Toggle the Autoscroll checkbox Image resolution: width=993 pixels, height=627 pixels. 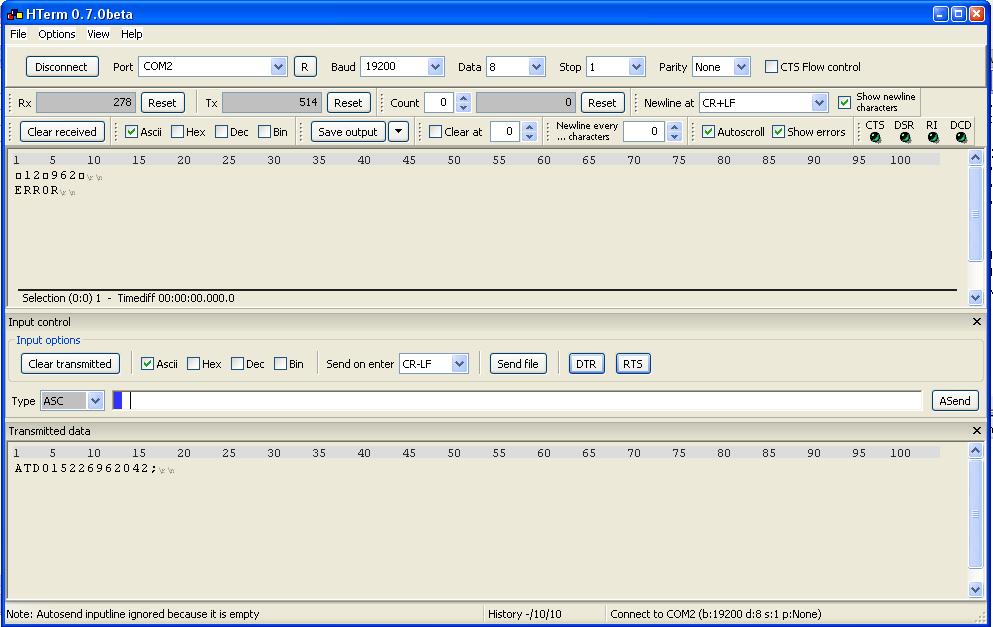709,132
